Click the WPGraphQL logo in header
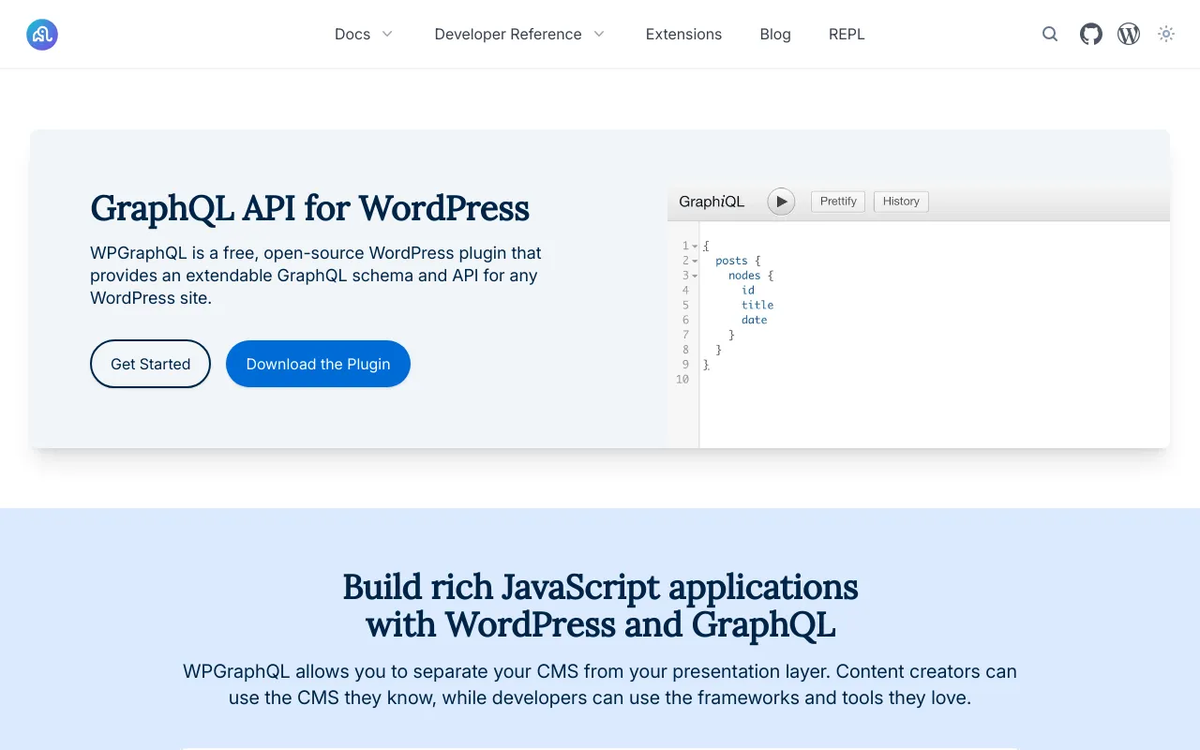The height and width of the screenshot is (750, 1200). pyautogui.click(x=42, y=34)
